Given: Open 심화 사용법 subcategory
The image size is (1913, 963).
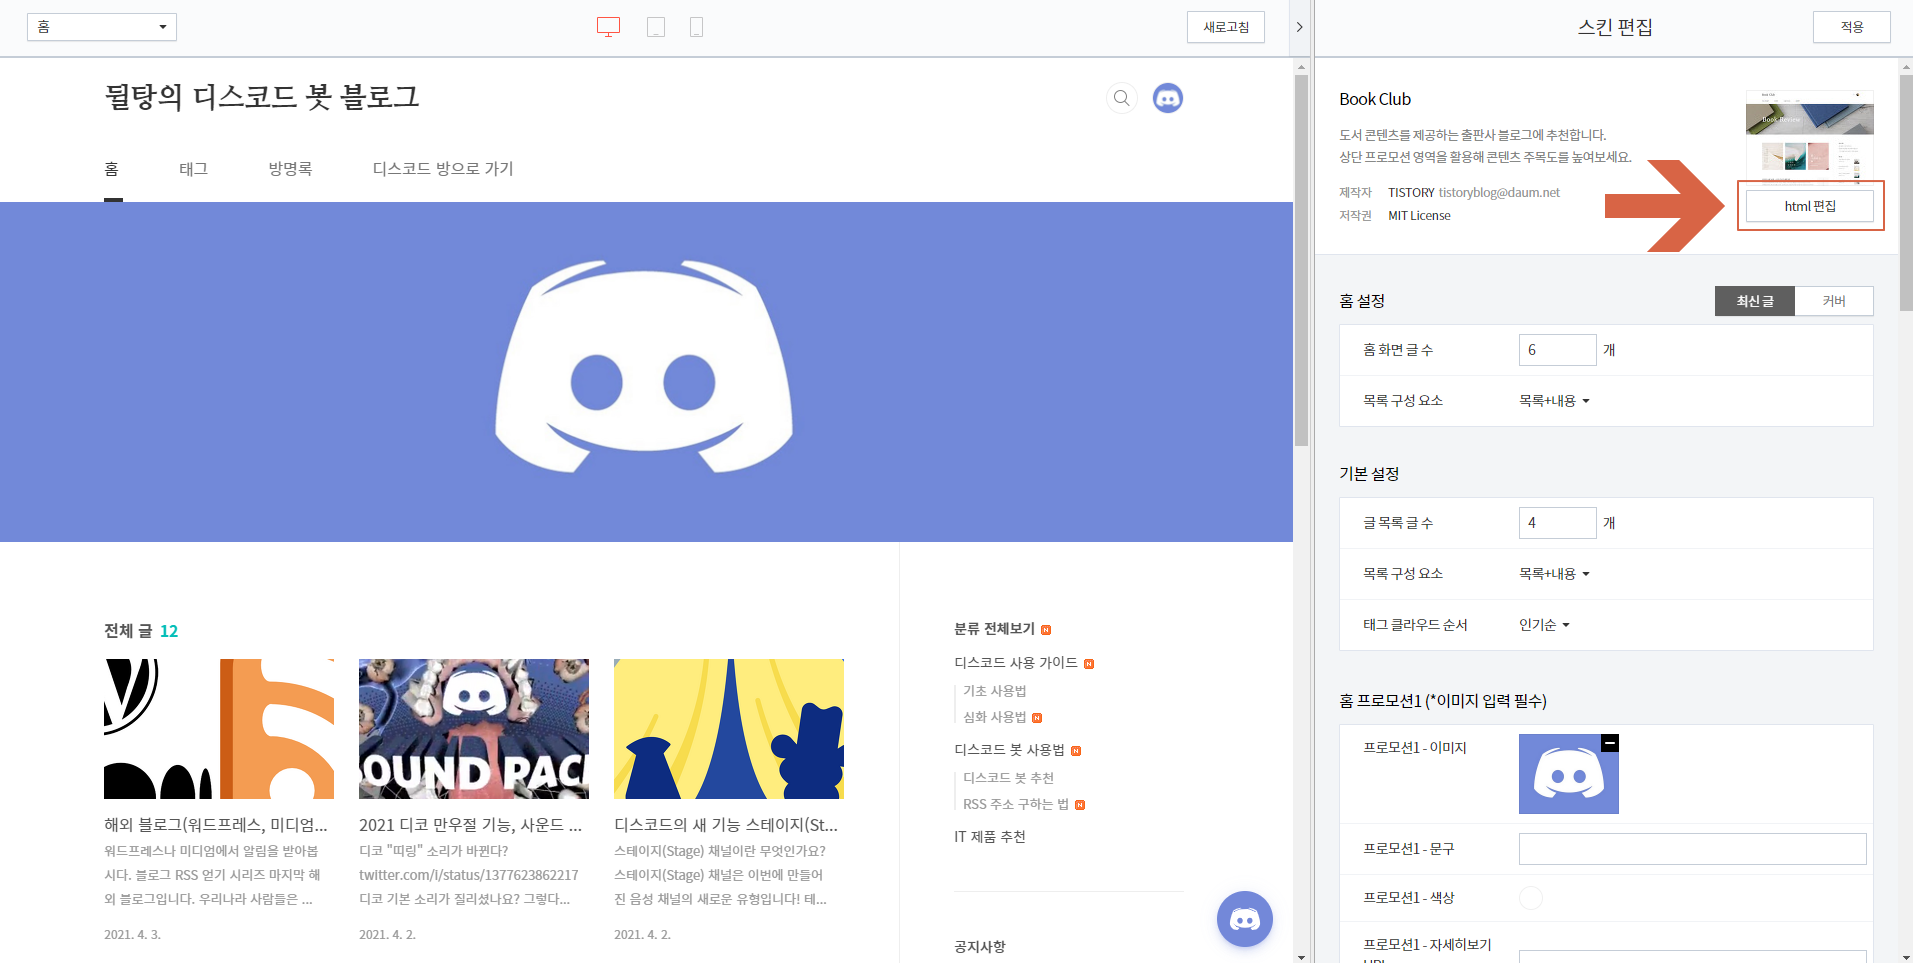Looking at the screenshot, I should tap(995, 717).
